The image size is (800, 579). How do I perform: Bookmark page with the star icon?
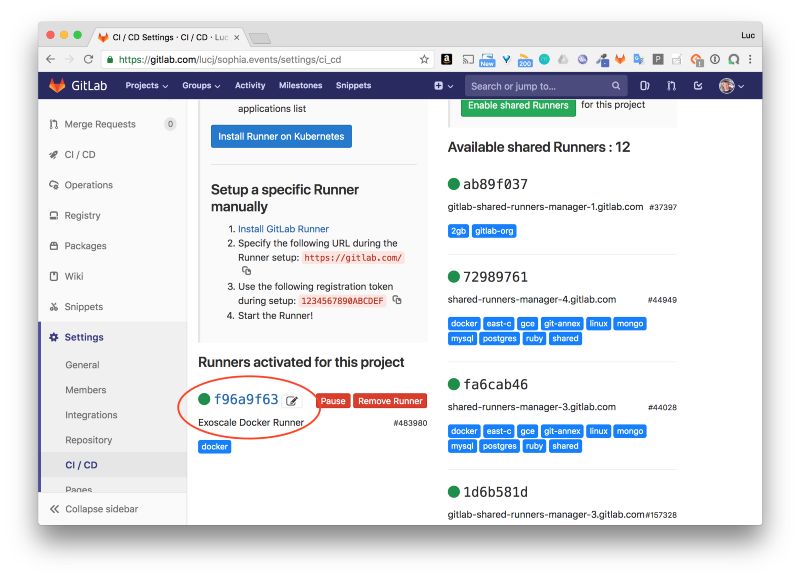[x=424, y=59]
